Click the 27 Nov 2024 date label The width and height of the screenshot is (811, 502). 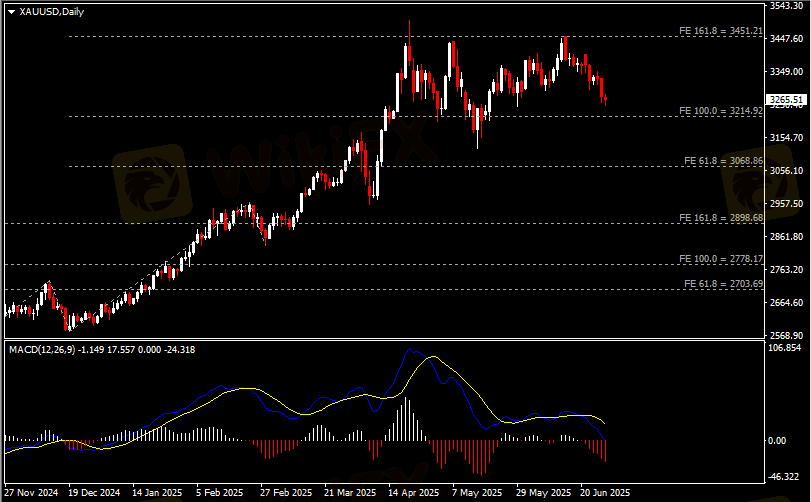point(31,493)
